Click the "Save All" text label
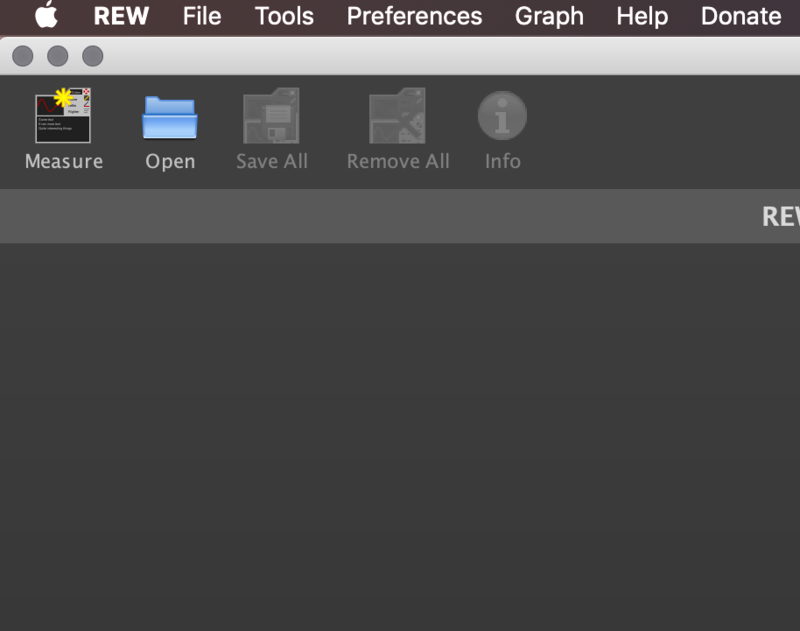 pos(271,161)
